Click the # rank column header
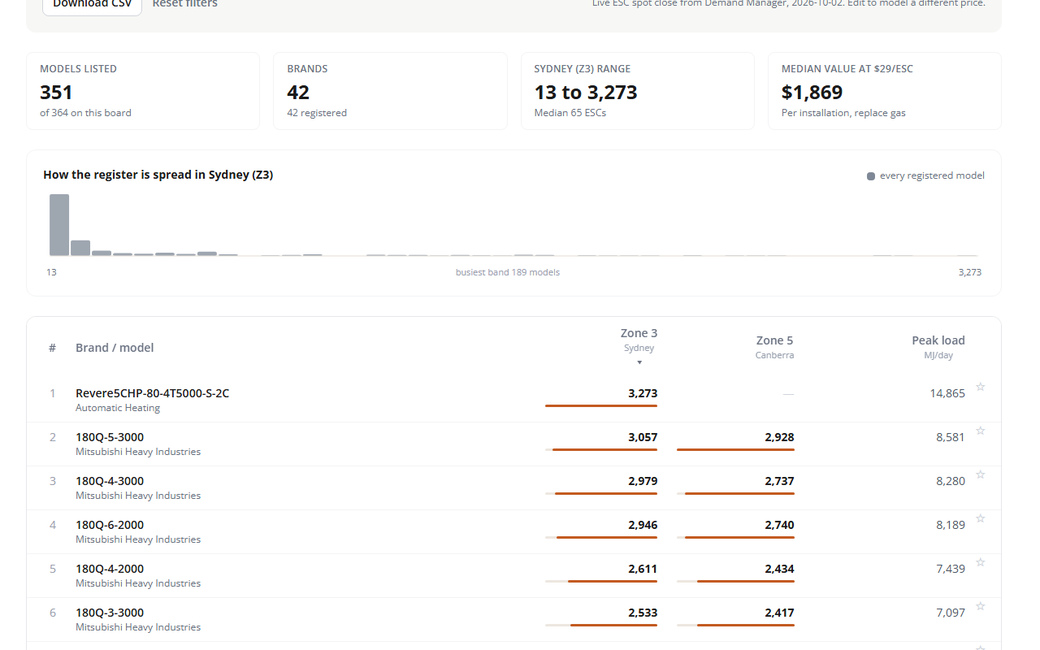The width and height of the screenshot is (1040, 650). [x=52, y=348]
